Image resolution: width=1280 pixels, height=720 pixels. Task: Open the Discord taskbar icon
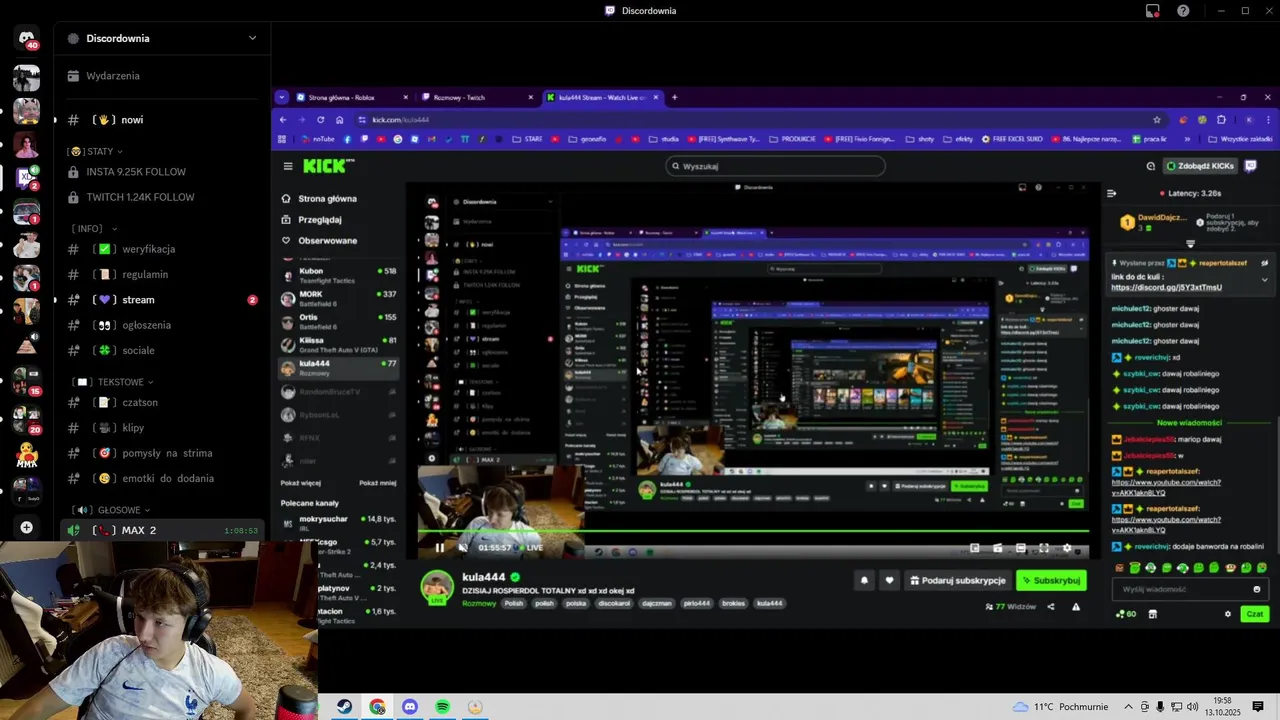point(410,707)
